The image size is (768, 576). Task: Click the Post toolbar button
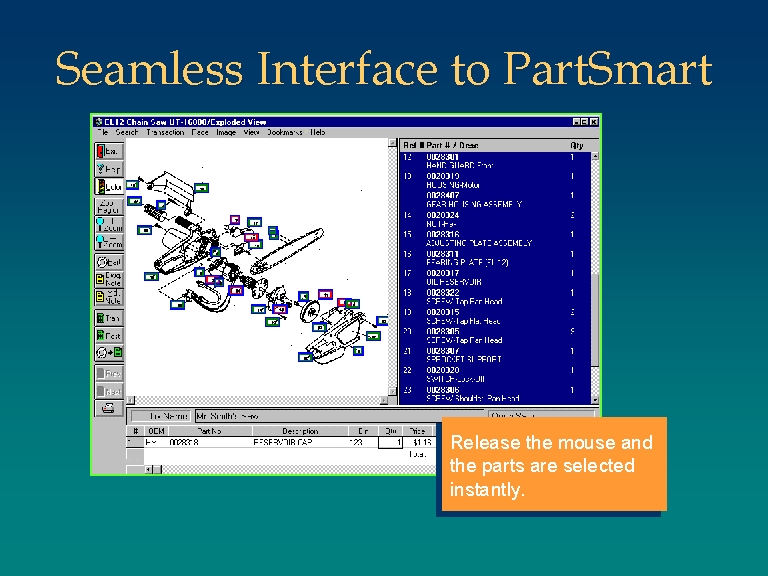(x=109, y=336)
